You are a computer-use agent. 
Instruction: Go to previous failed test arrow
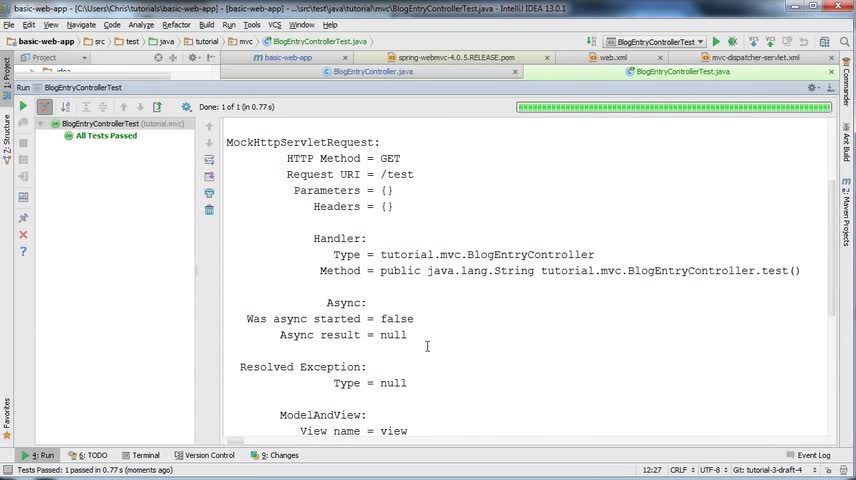(123, 107)
